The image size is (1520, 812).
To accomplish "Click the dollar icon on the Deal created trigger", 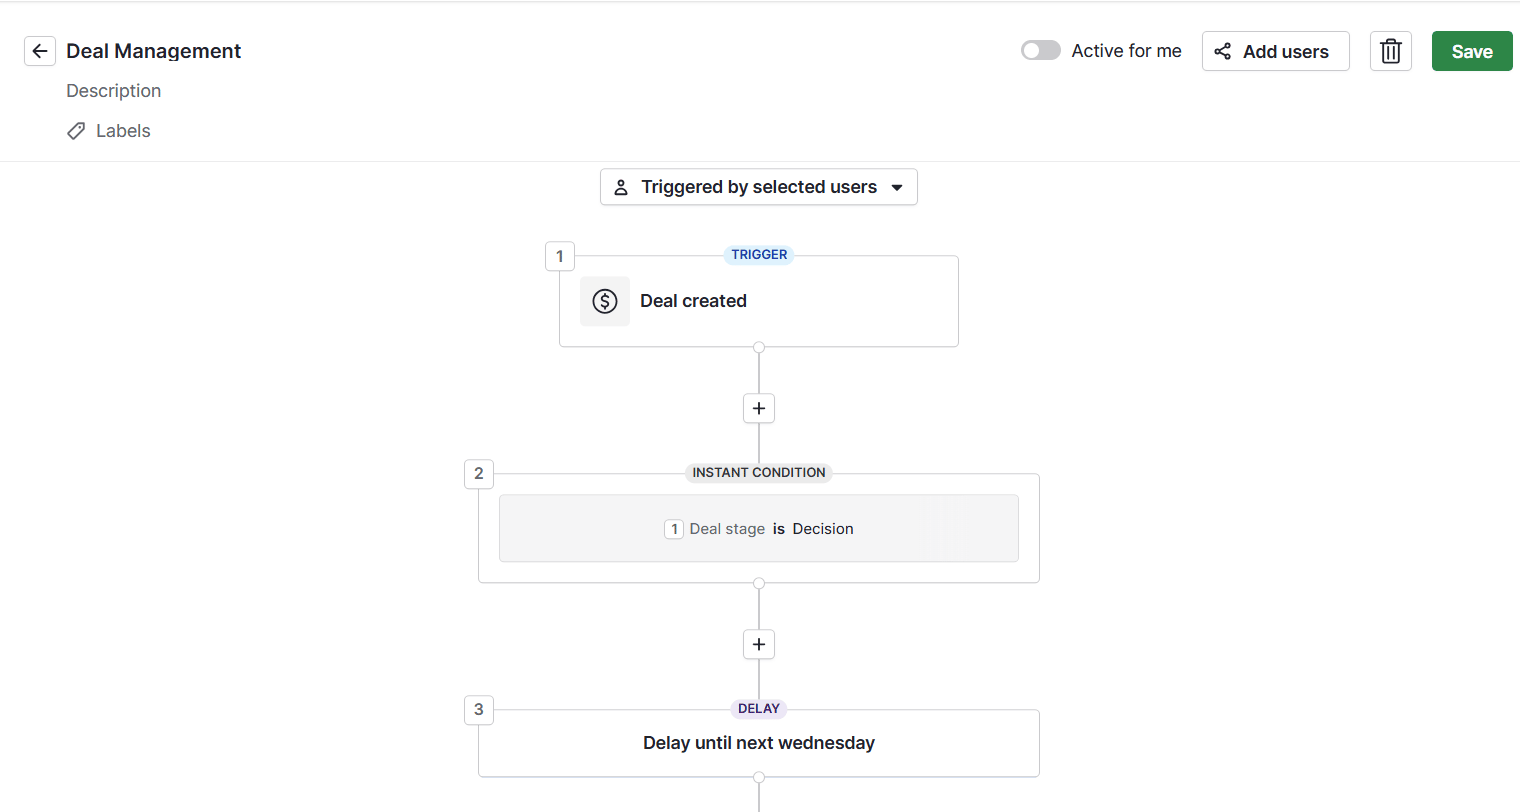I will 605,300.
